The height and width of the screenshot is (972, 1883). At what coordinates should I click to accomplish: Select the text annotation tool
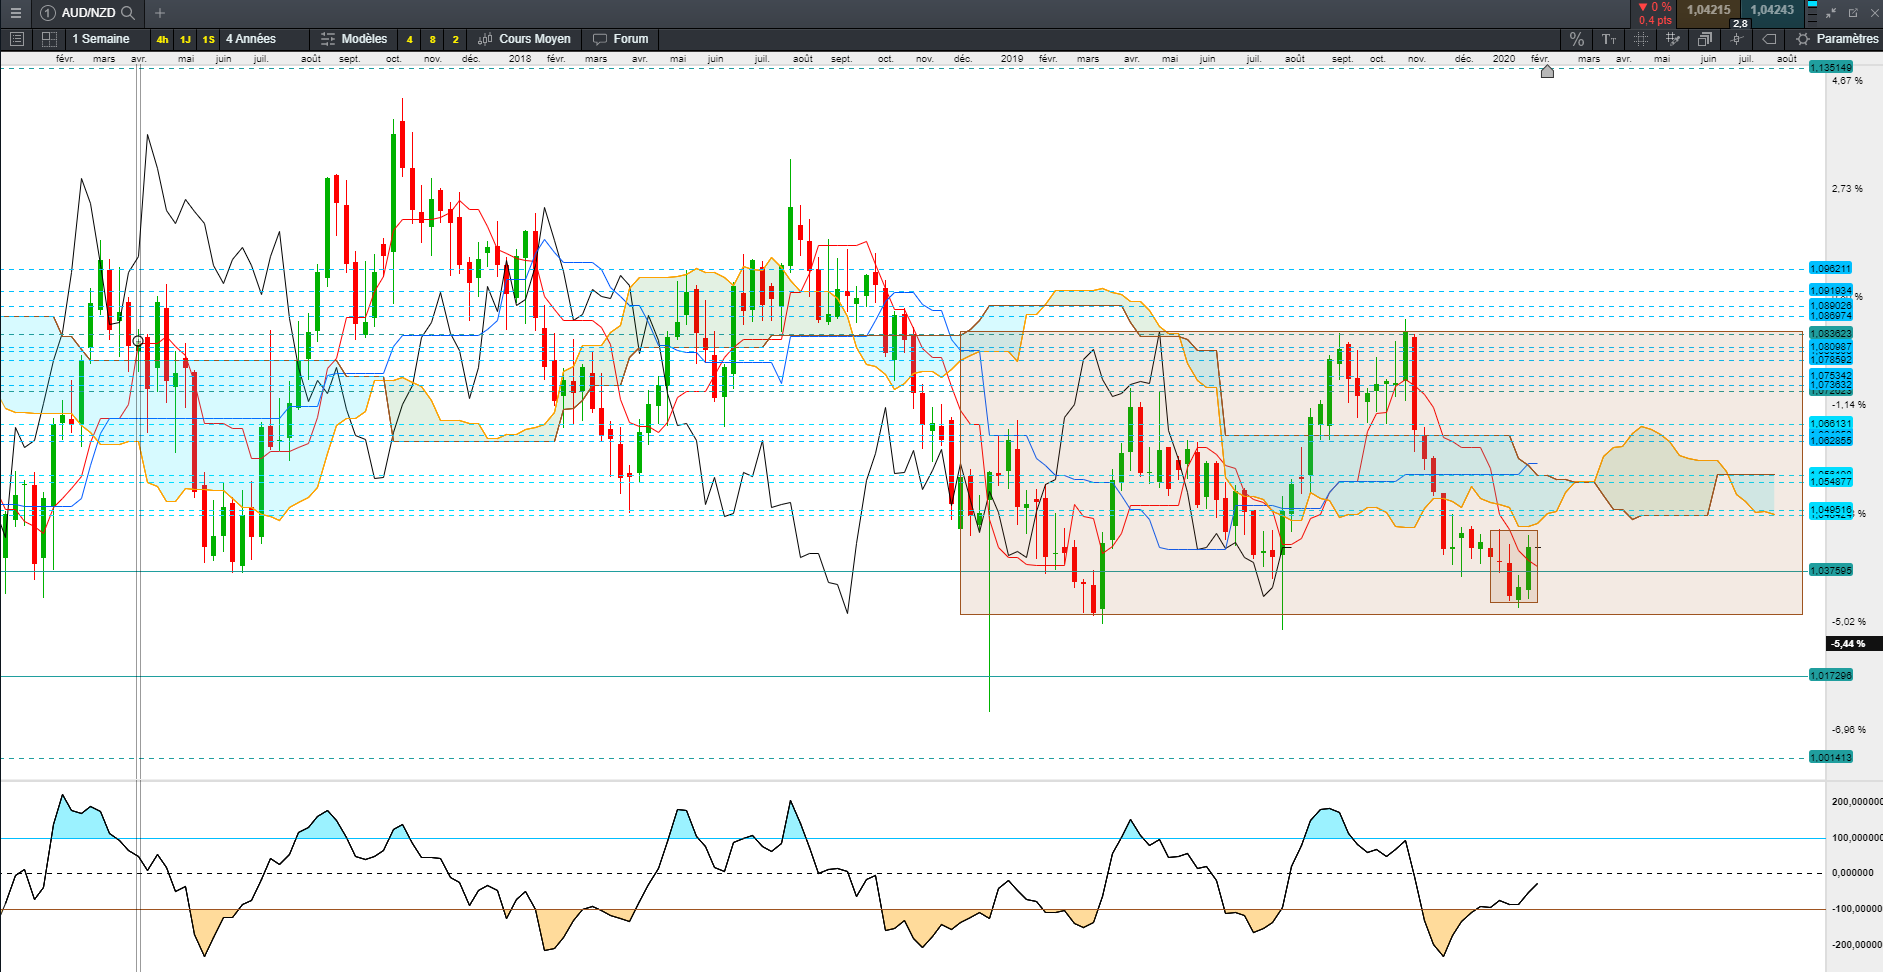point(1609,39)
